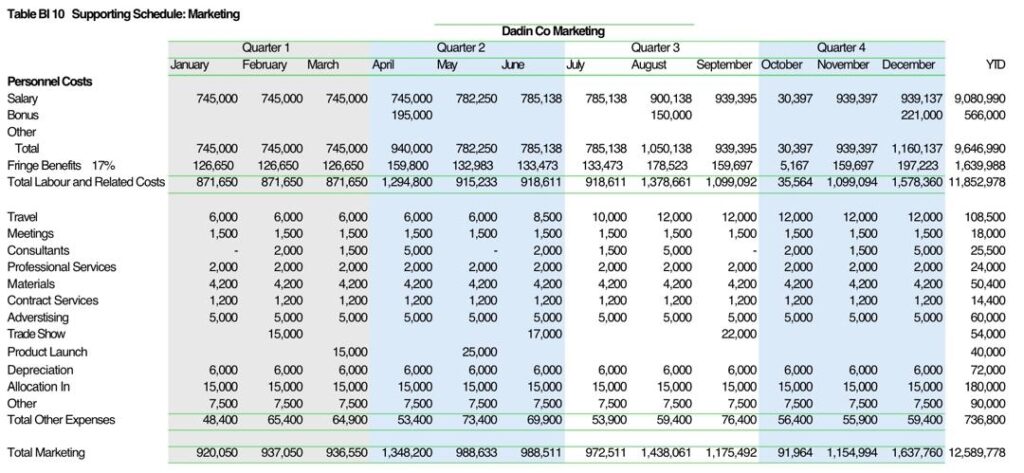Click the 'Contract Services' row label
This screenshot has width=1024, height=473.
(x=53, y=301)
